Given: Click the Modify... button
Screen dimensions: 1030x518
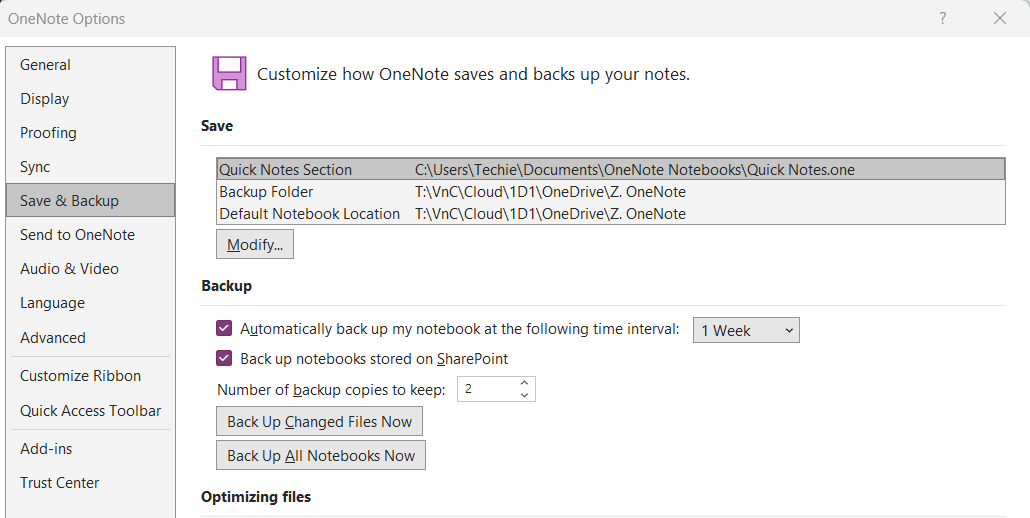Looking at the screenshot, I should pos(255,244).
